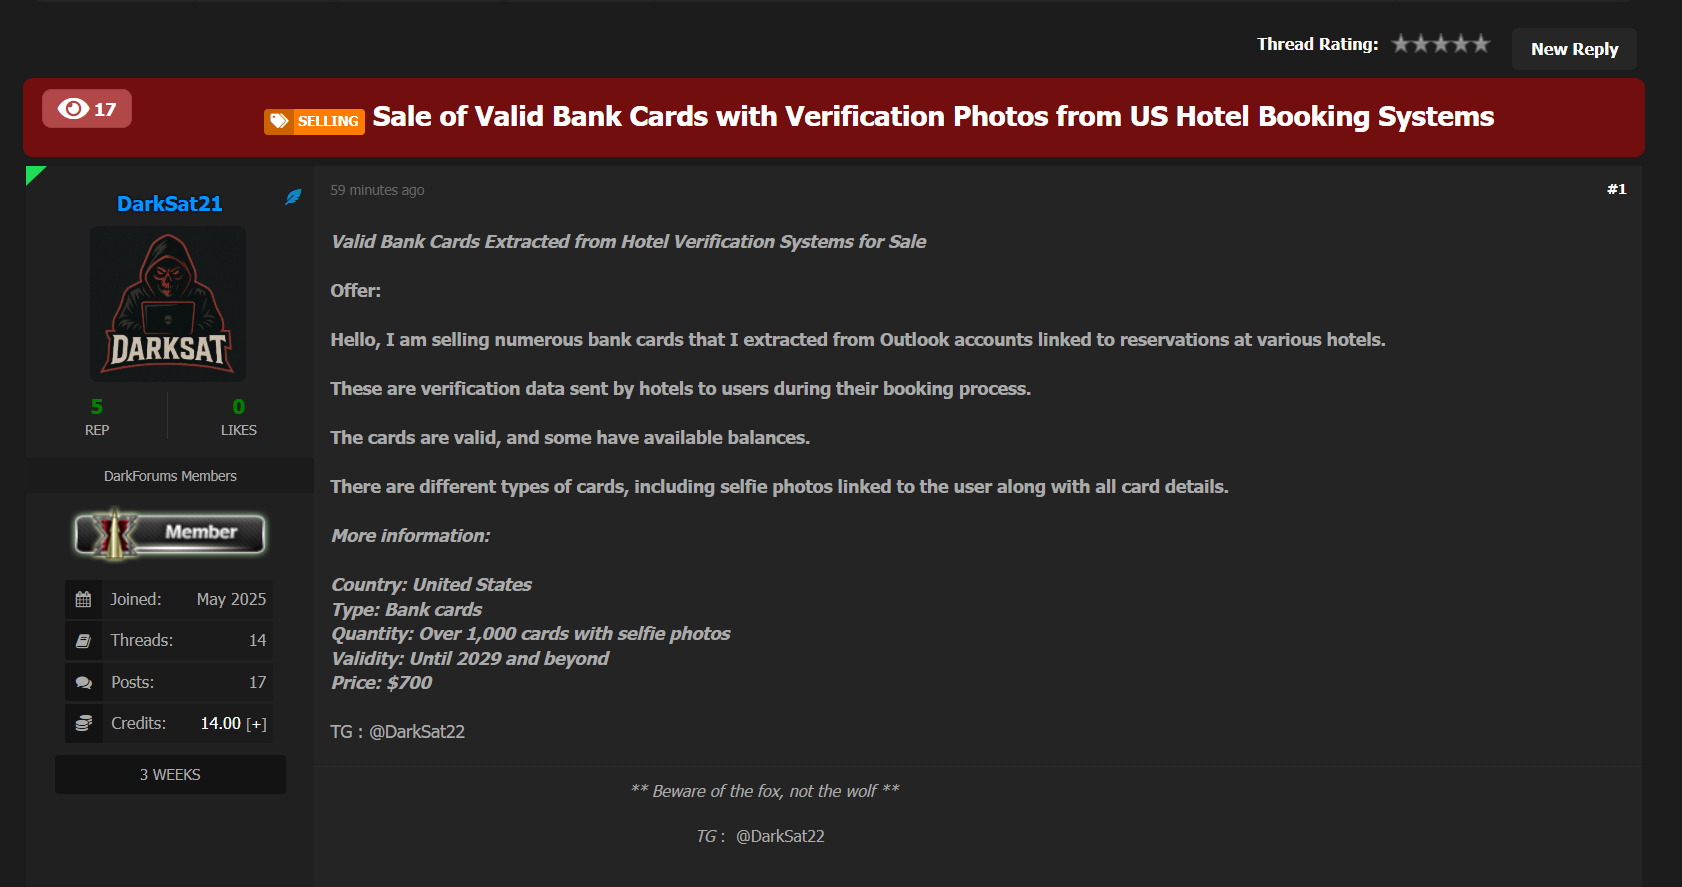Viewport: 1682px width, 887px height.
Task: Click the first thread rating star
Action: click(1401, 44)
